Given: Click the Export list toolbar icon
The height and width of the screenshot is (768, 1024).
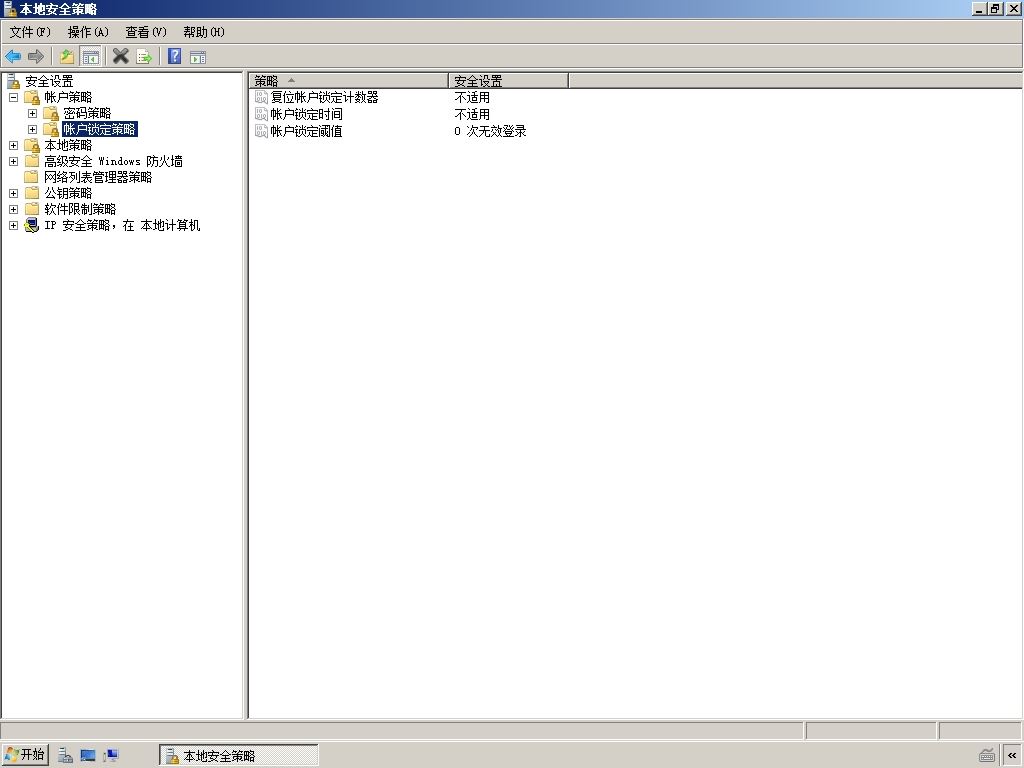Looking at the screenshot, I should (x=144, y=57).
